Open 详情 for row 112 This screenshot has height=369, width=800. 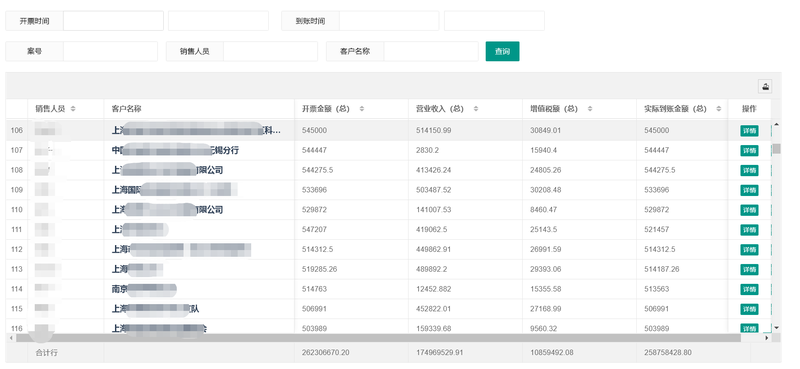click(x=749, y=250)
